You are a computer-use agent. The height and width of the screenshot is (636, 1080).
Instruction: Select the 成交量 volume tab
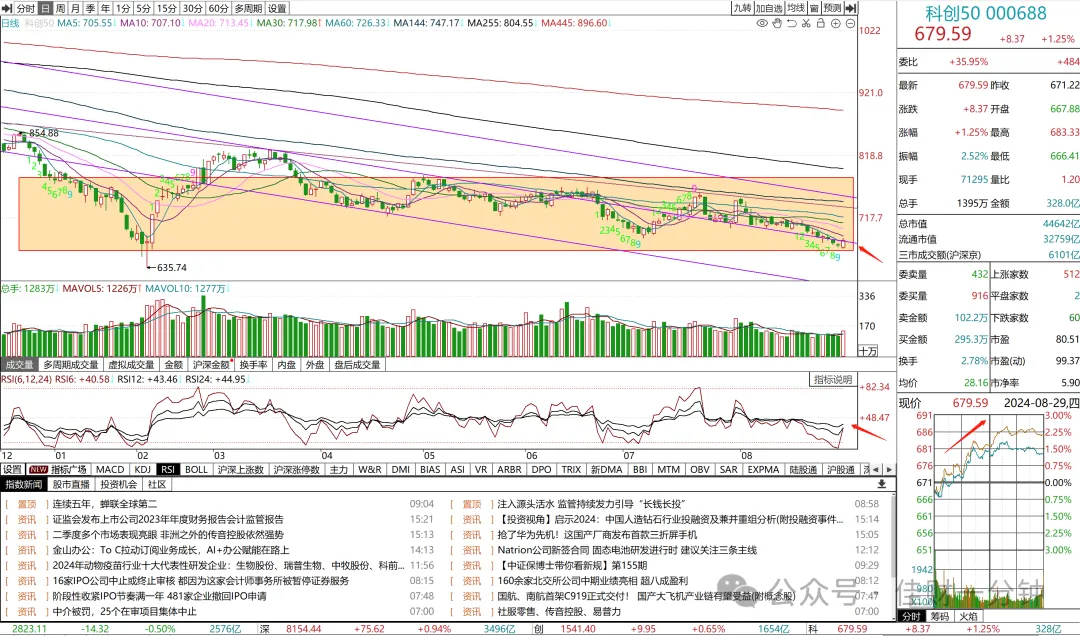point(19,365)
